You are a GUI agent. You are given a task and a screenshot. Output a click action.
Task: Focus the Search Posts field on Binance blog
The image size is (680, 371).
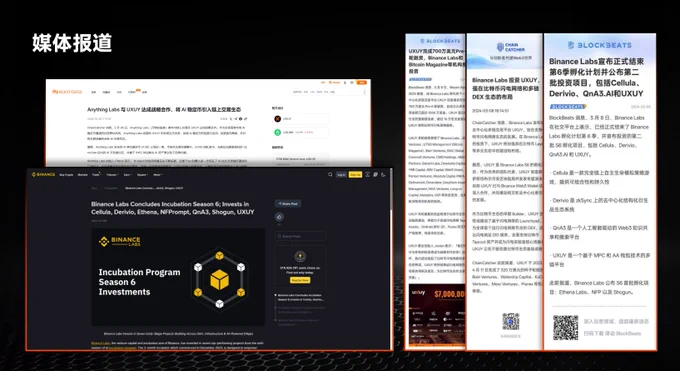point(301,236)
